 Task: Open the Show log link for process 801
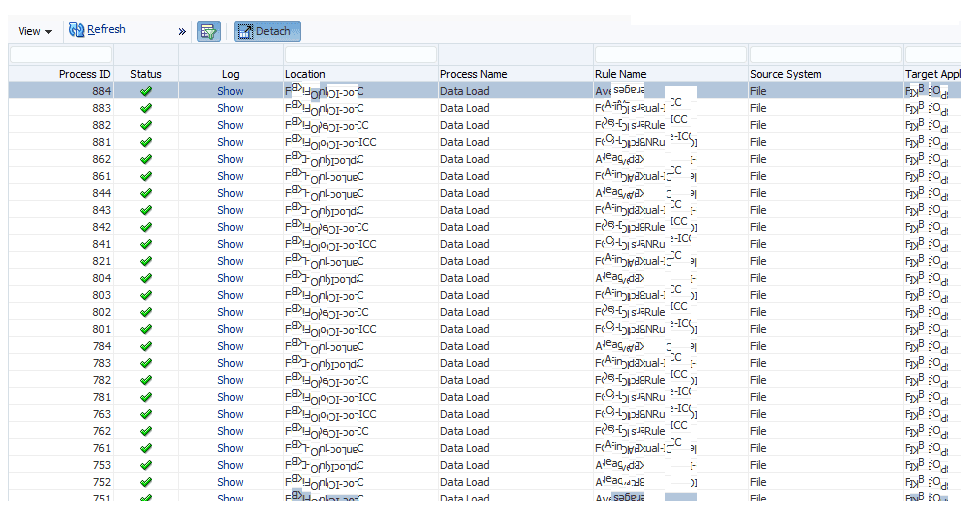(x=230, y=329)
